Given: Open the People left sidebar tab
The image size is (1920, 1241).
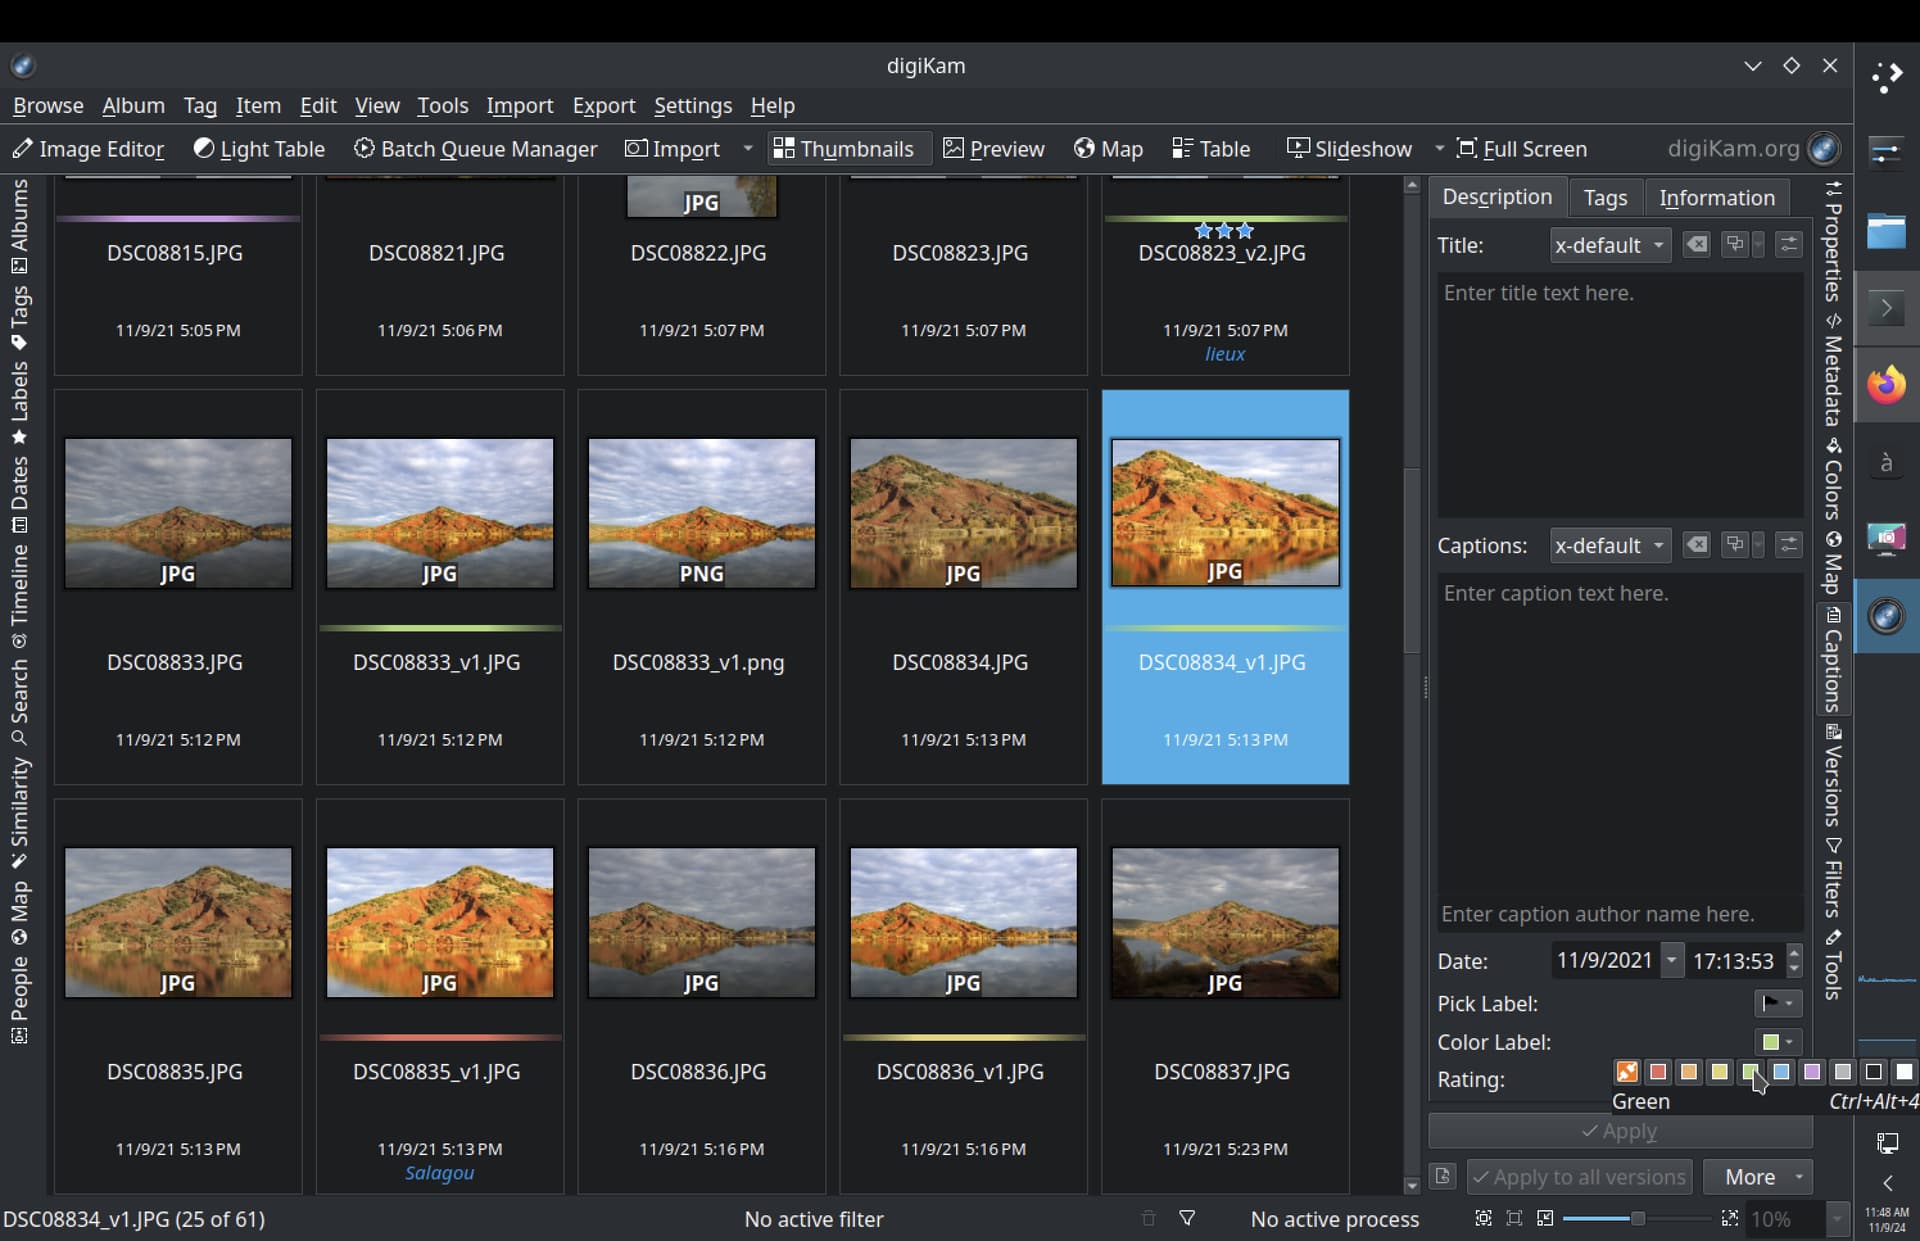Looking at the screenshot, I should click(x=19, y=999).
